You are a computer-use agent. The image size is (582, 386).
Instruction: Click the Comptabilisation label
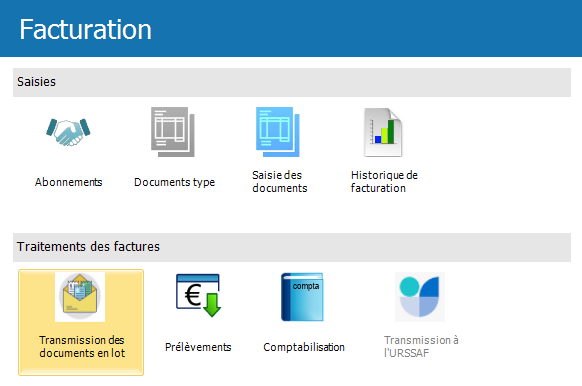pyautogui.click(x=304, y=347)
